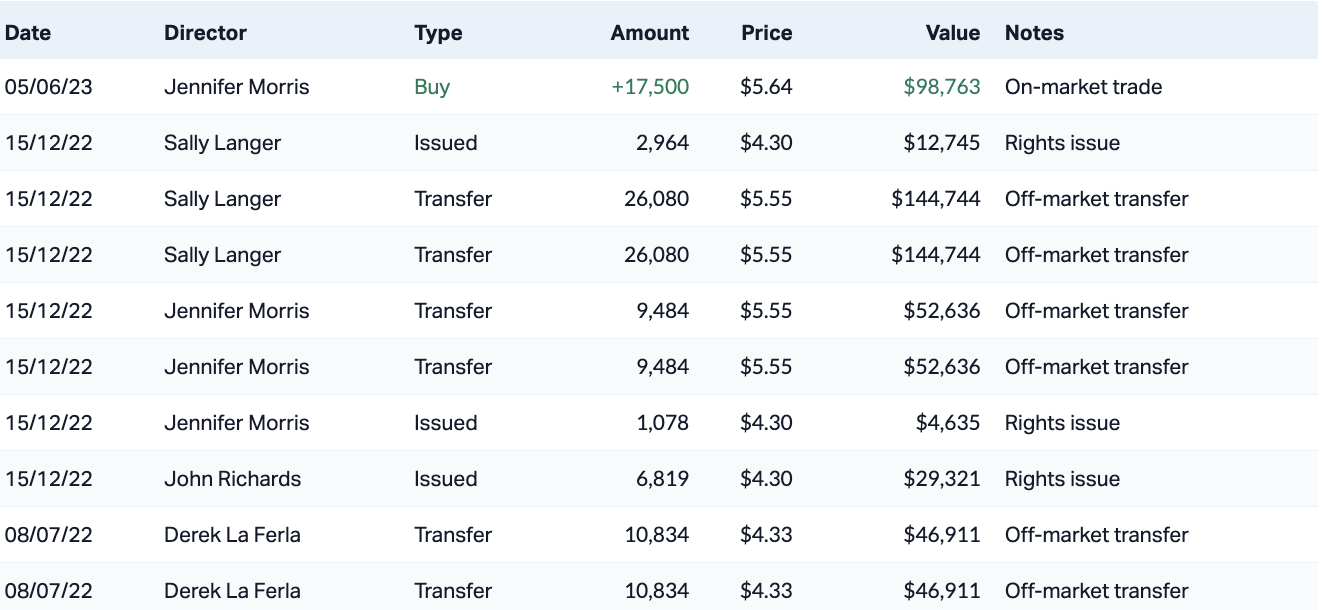Select the 05/06/23 date cell

(48, 87)
